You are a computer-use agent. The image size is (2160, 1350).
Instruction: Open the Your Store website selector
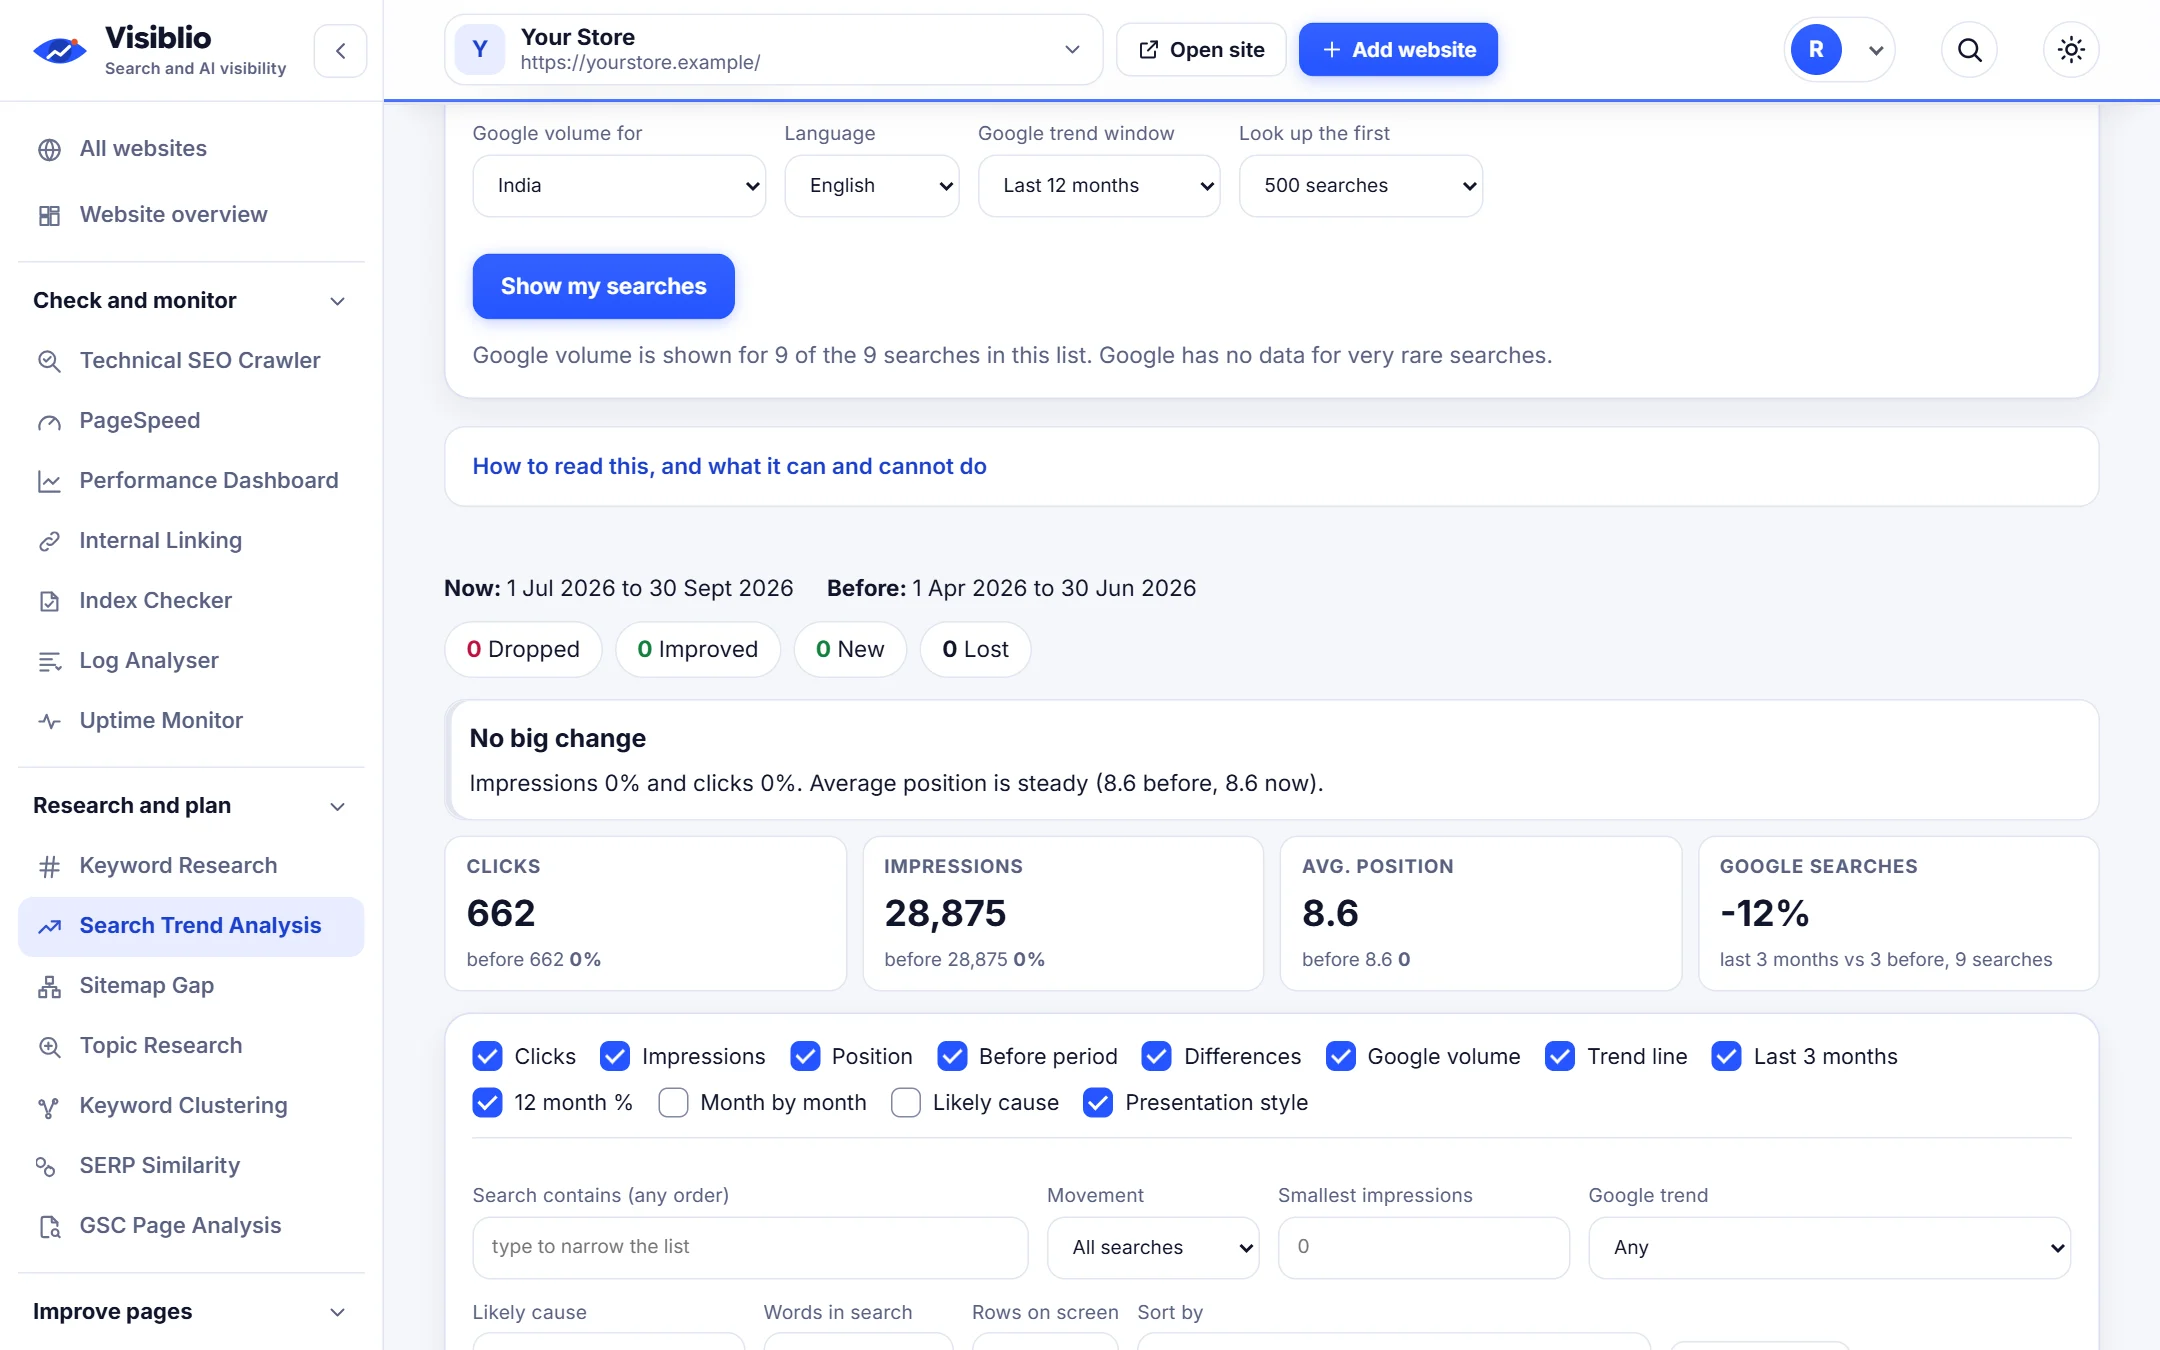click(x=773, y=50)
